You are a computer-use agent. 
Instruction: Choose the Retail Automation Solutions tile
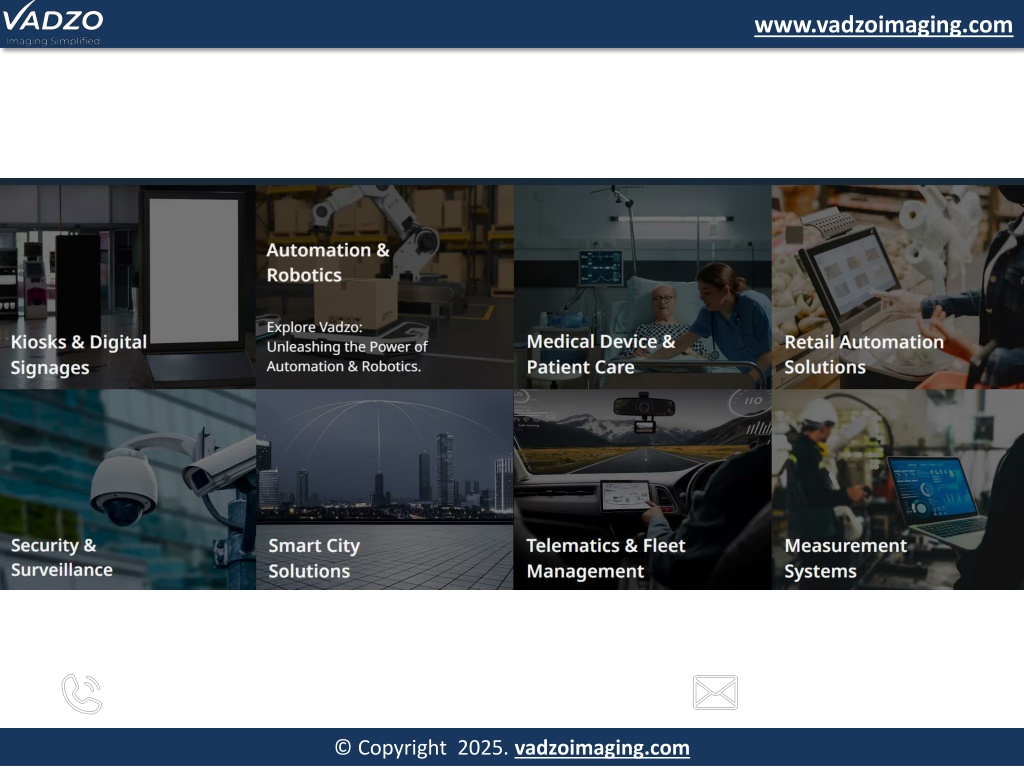coord(898,287)
